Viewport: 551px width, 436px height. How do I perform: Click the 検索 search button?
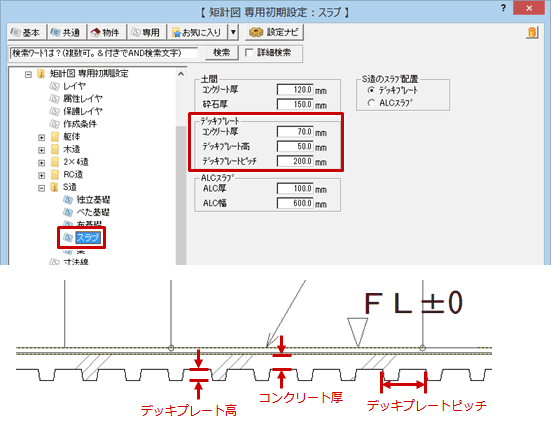tap(222, 53)
